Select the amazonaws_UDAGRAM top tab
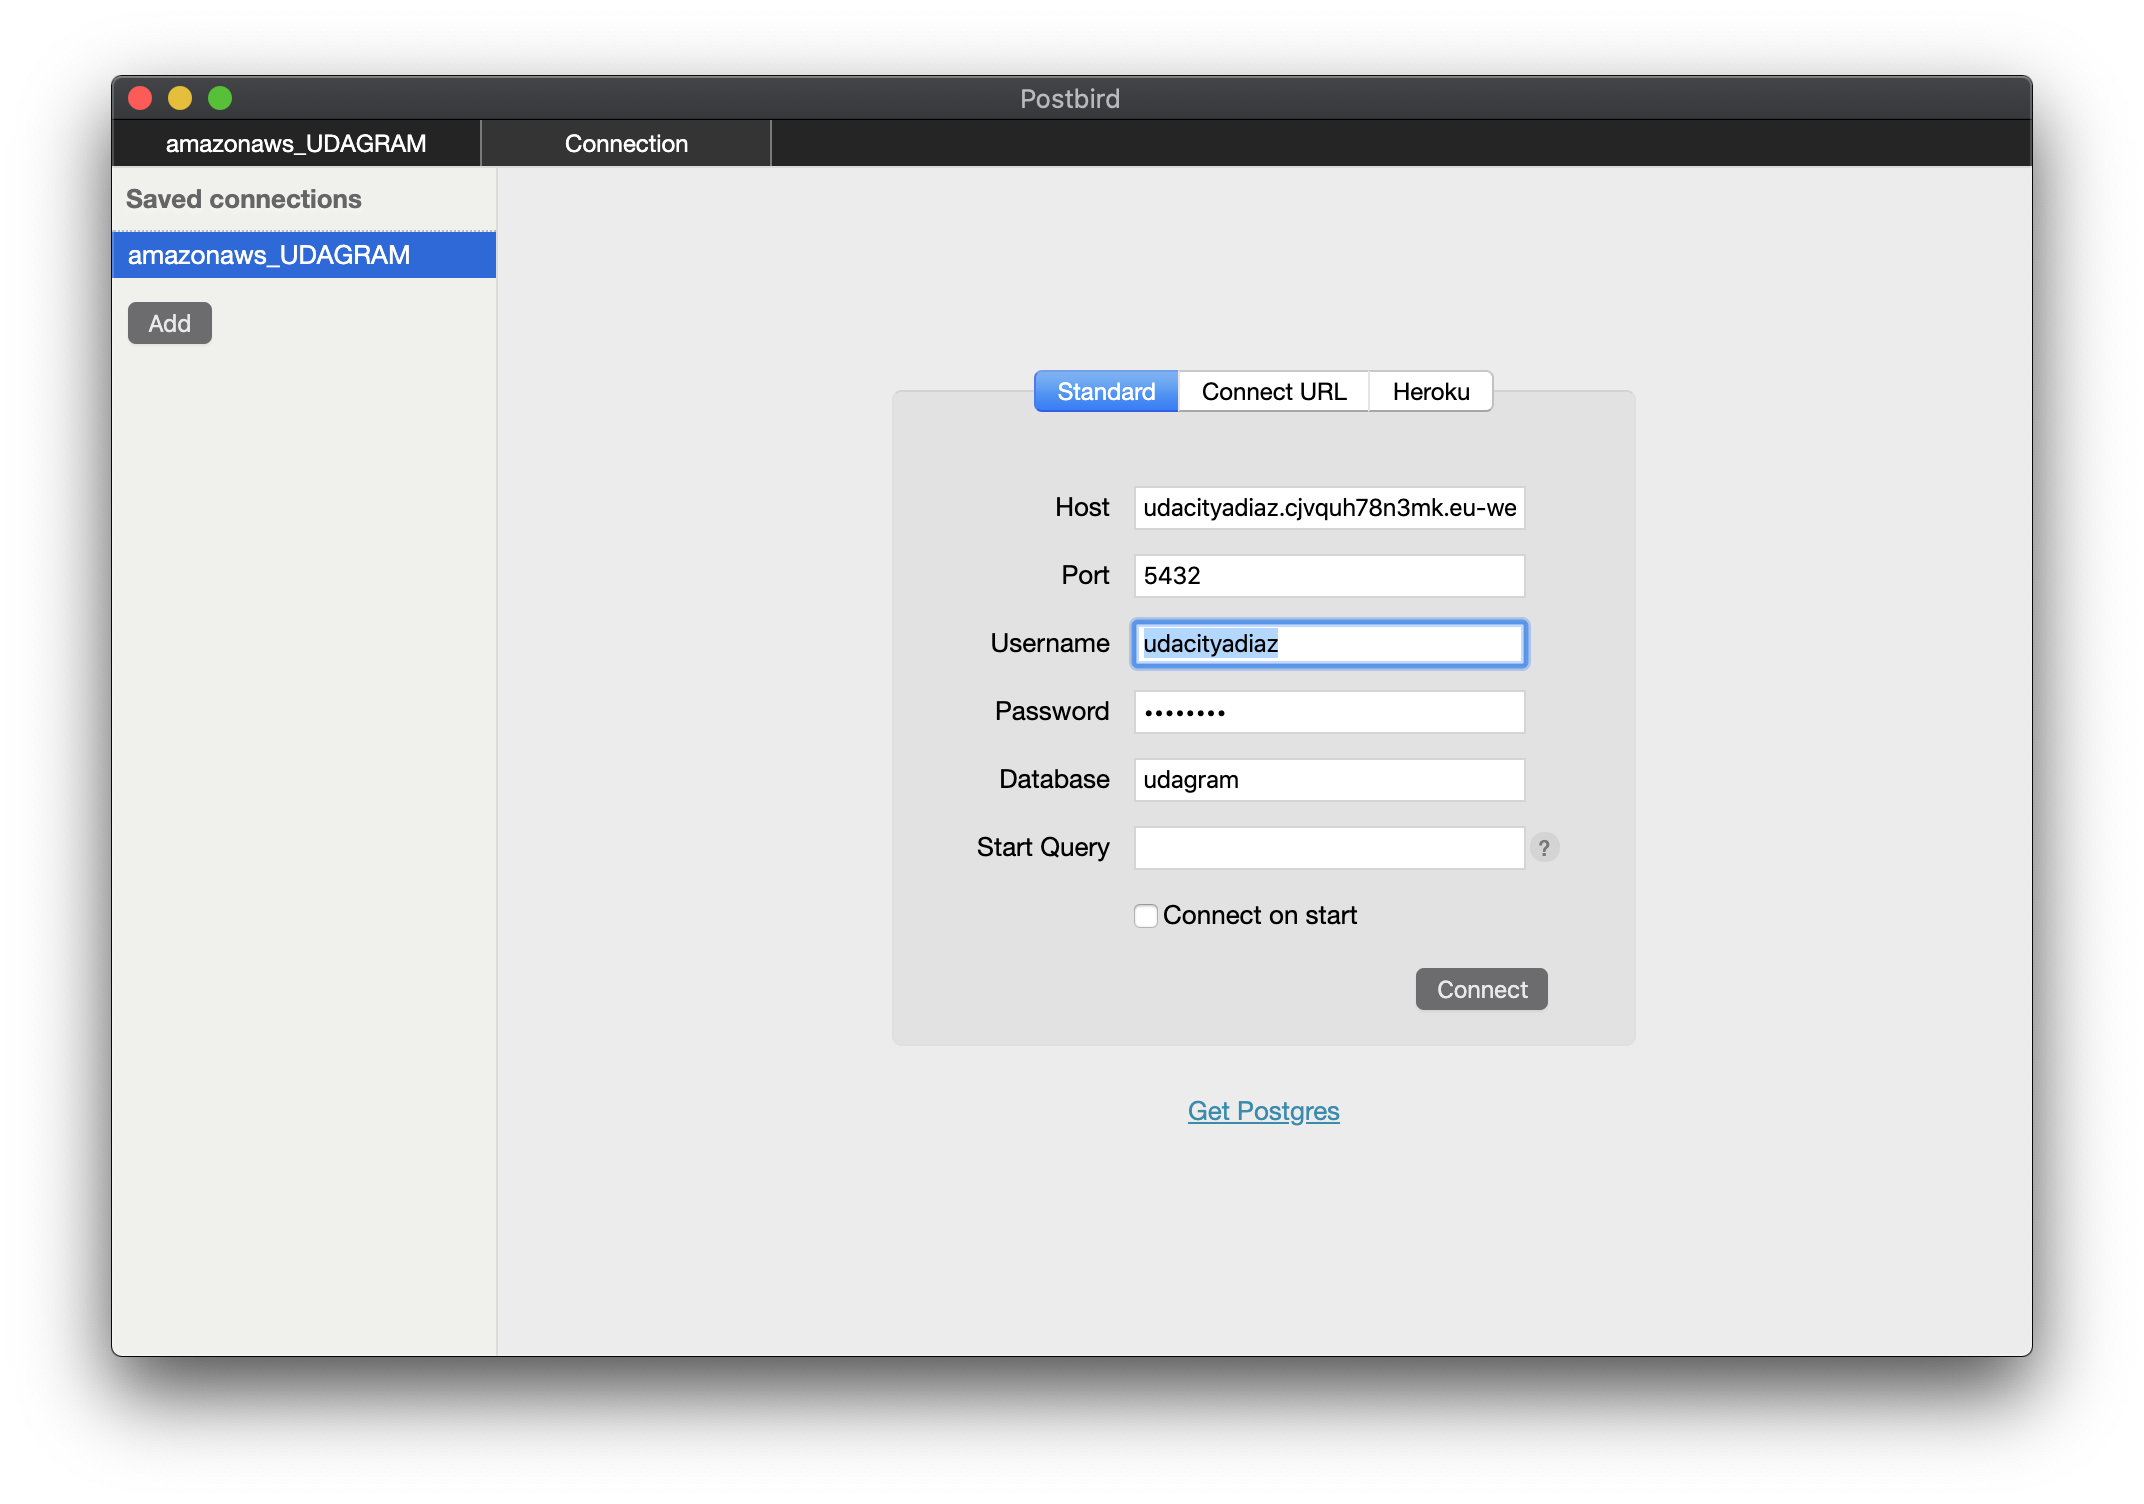This screenshot has width=2144, height=1504. pos(296,144)
